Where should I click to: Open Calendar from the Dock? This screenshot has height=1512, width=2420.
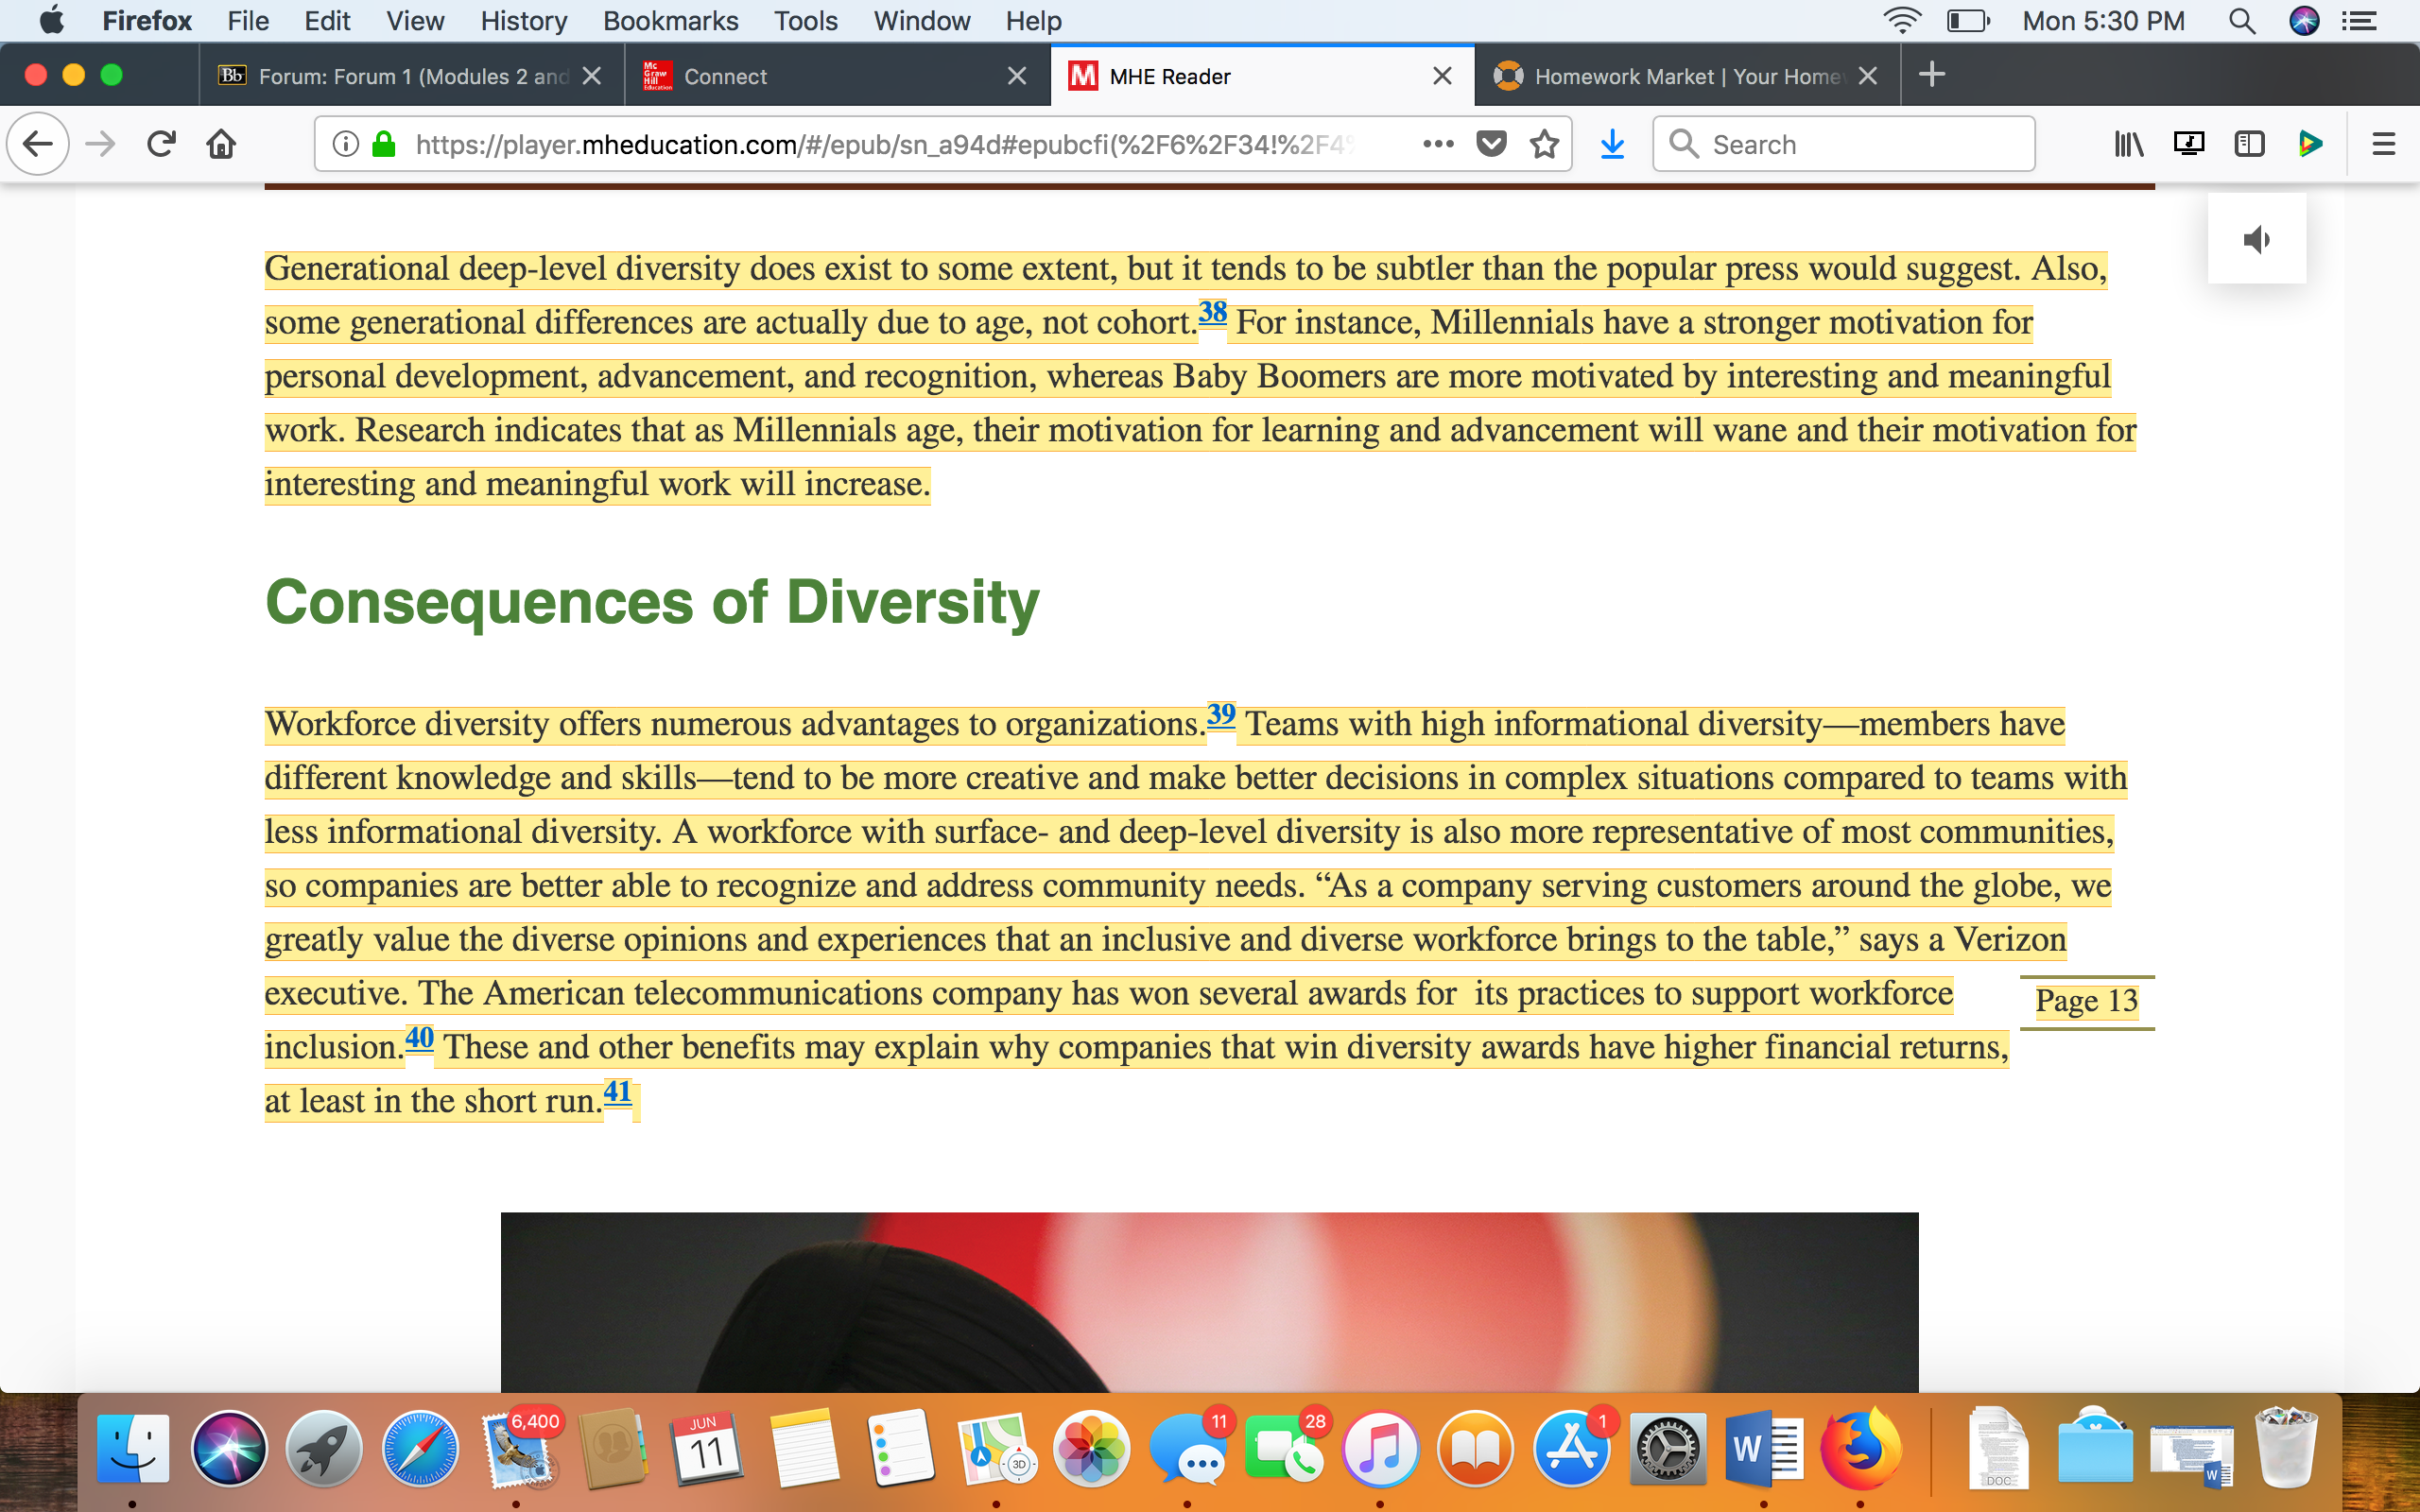pos(707,1449)
